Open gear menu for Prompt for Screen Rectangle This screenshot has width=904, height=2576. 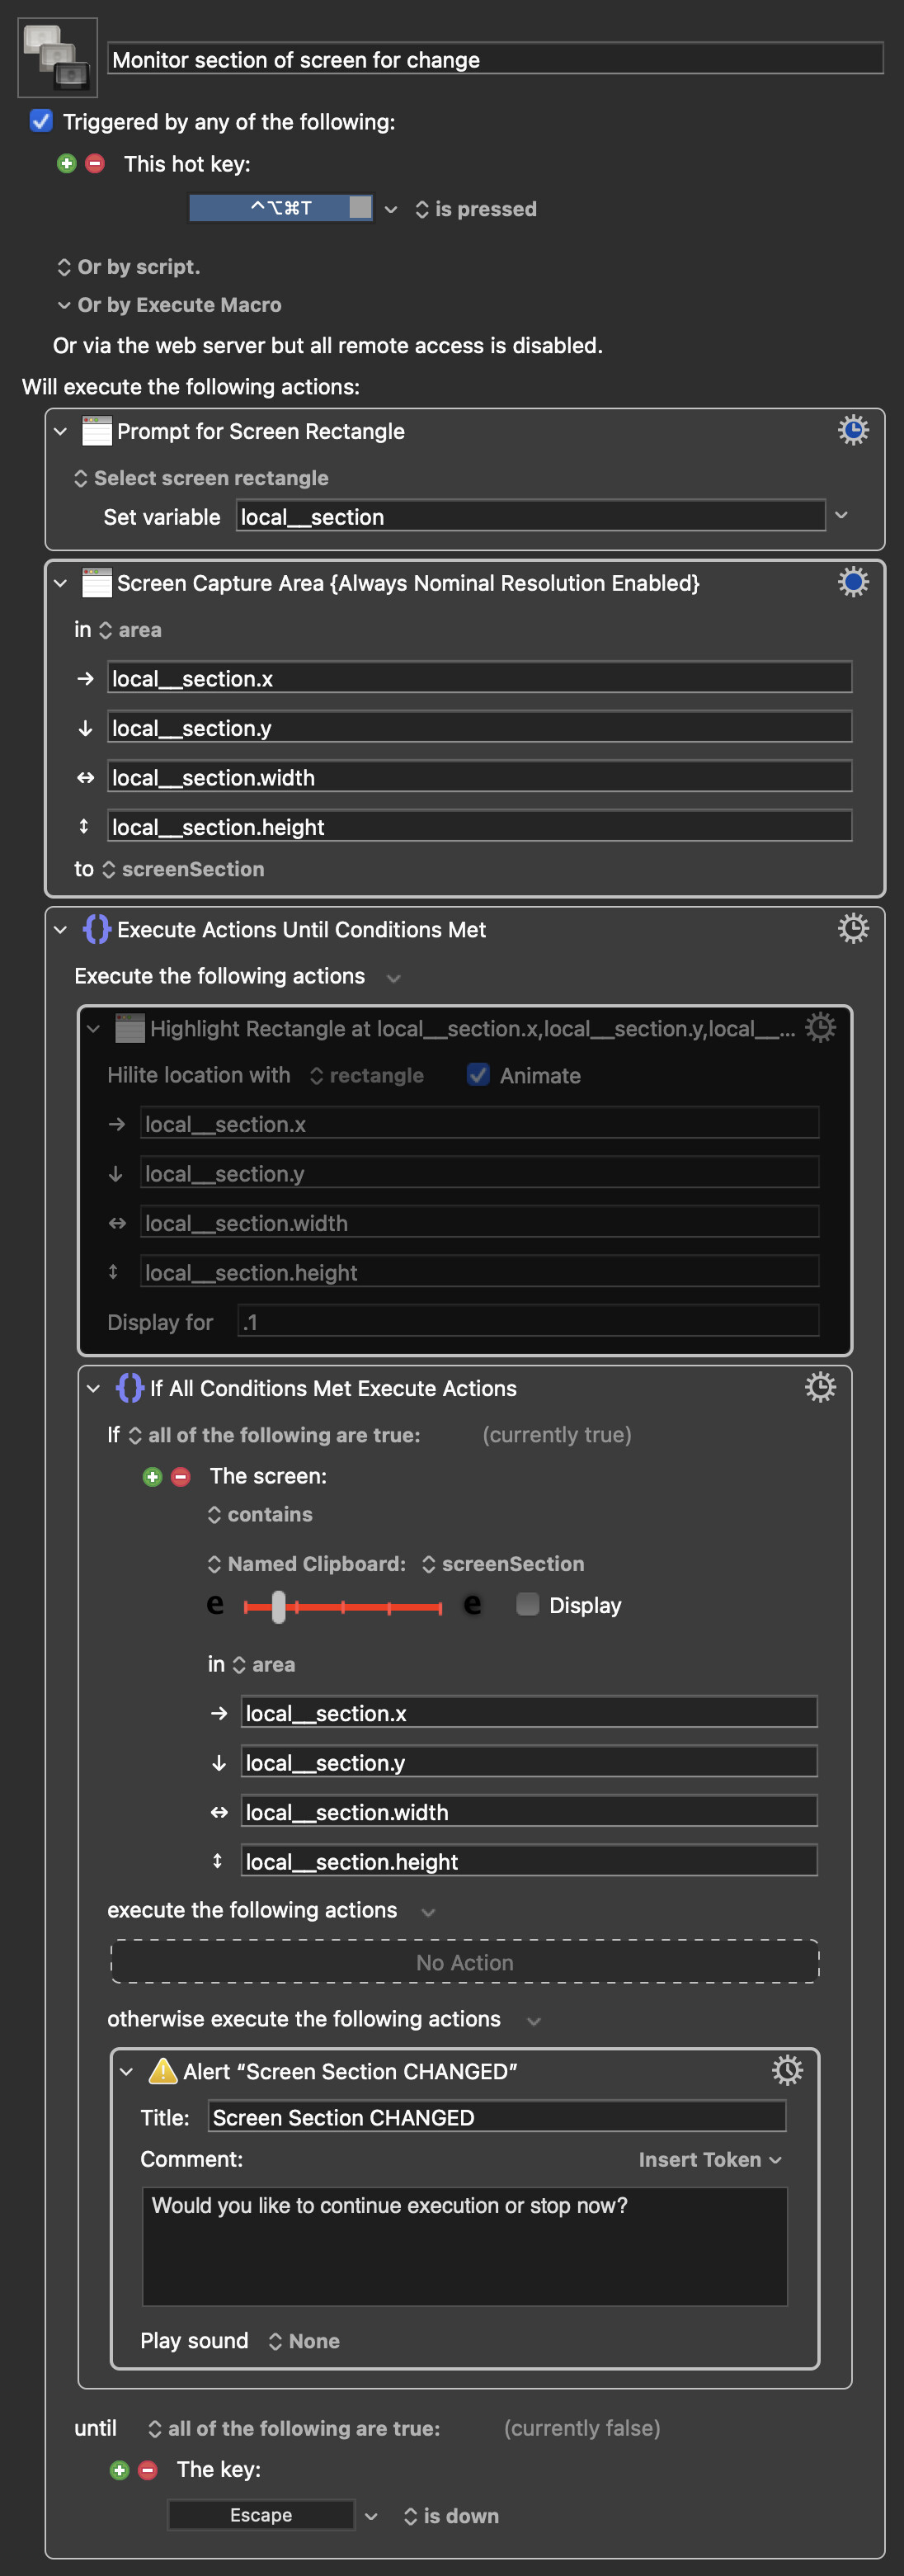click(x=852, y=430)
